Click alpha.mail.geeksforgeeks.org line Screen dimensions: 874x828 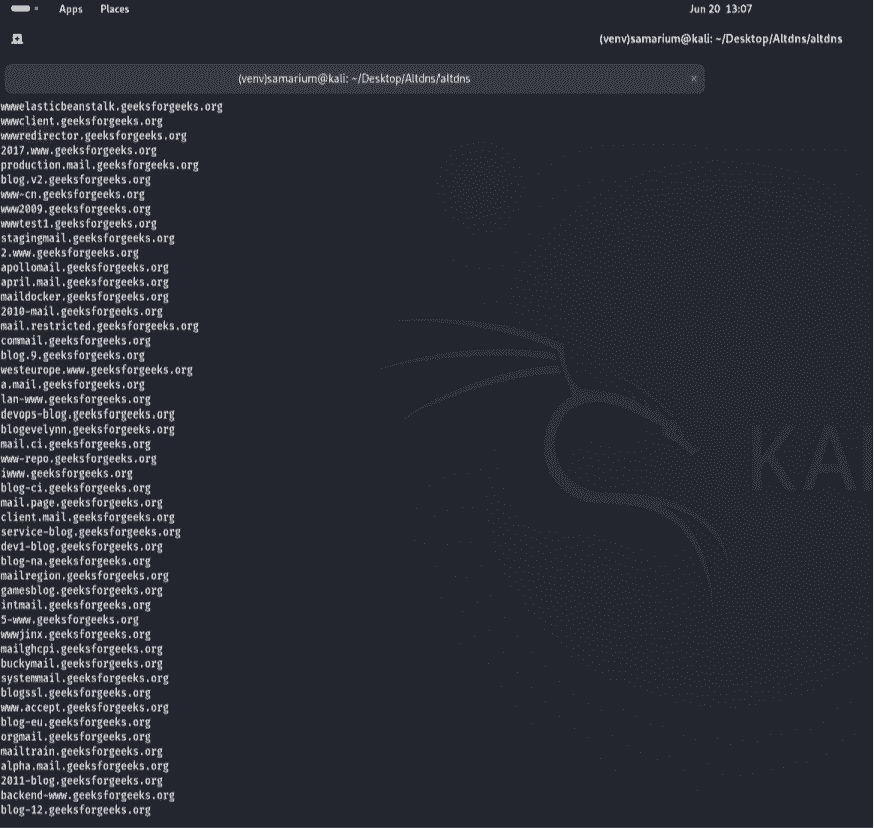pos(85,766)
